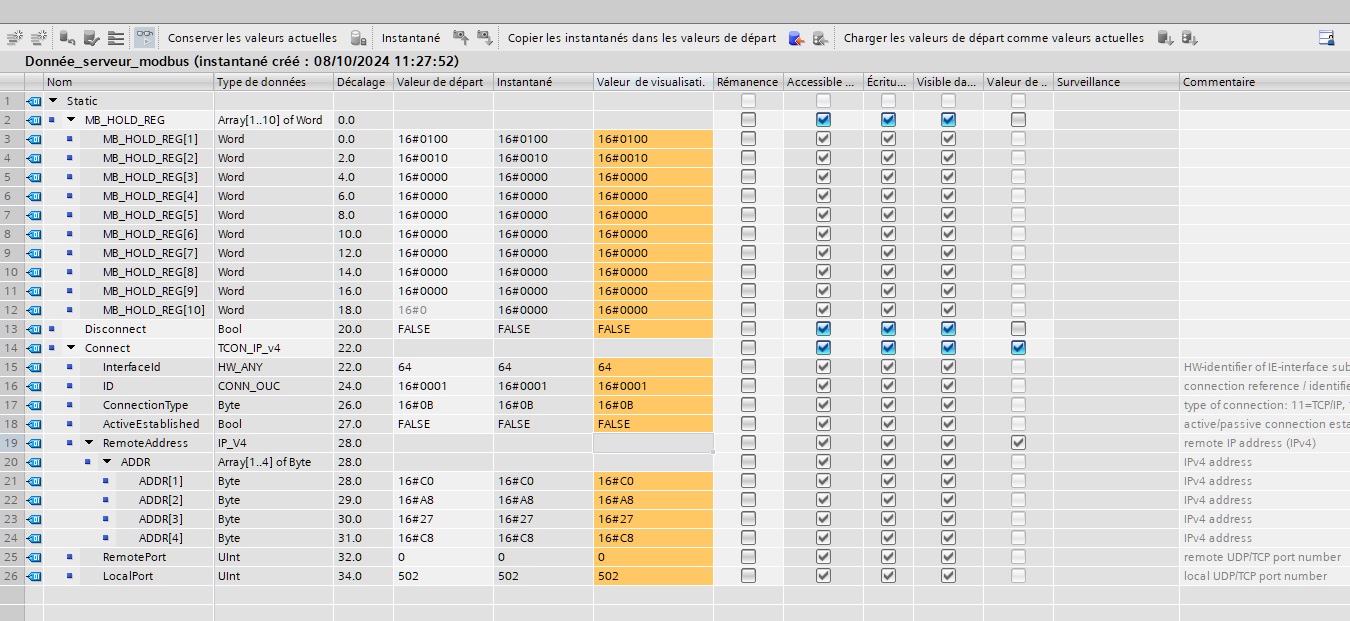
Task: Click the start value field of RemotePort
Action: click(443, 557)
